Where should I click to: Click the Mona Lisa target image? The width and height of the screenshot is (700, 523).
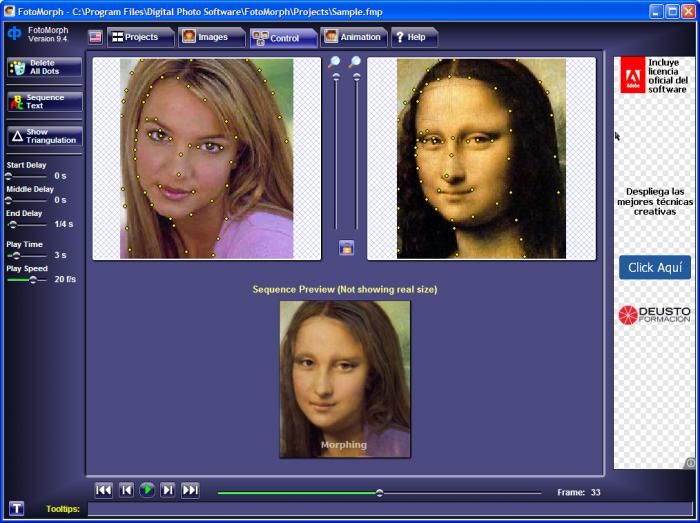click(481, 158)
